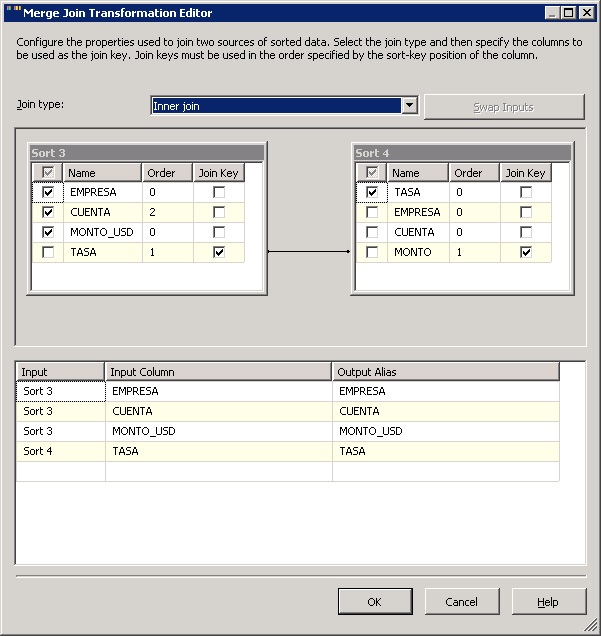Check the MONTO column in Sort 4

click(x=372, y=252)
